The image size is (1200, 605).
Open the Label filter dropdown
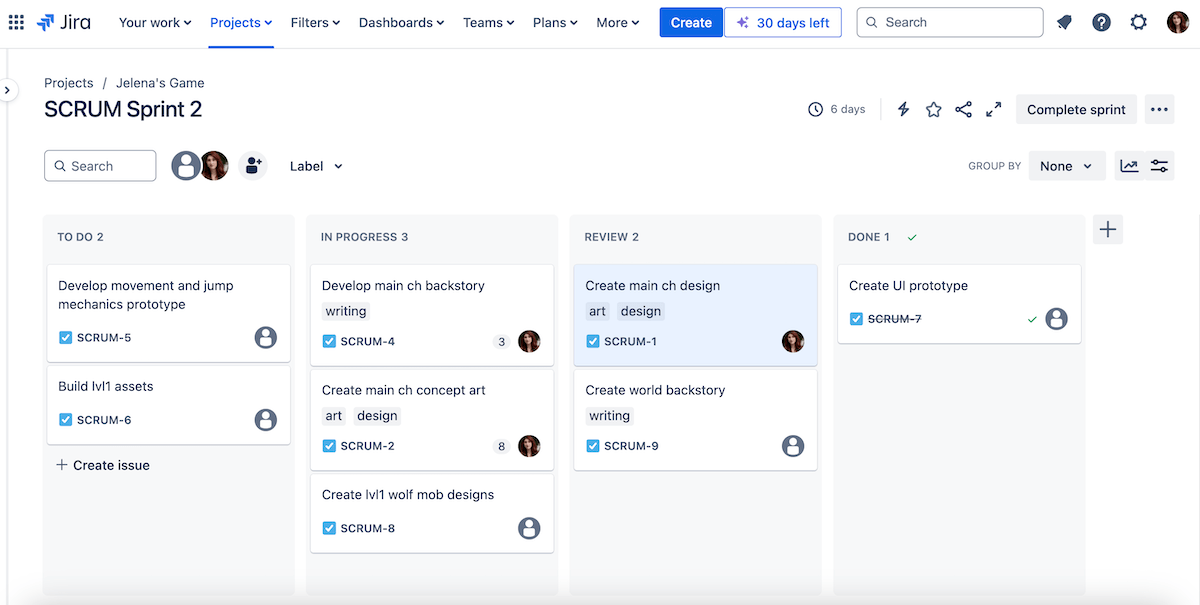pos(316,165)
